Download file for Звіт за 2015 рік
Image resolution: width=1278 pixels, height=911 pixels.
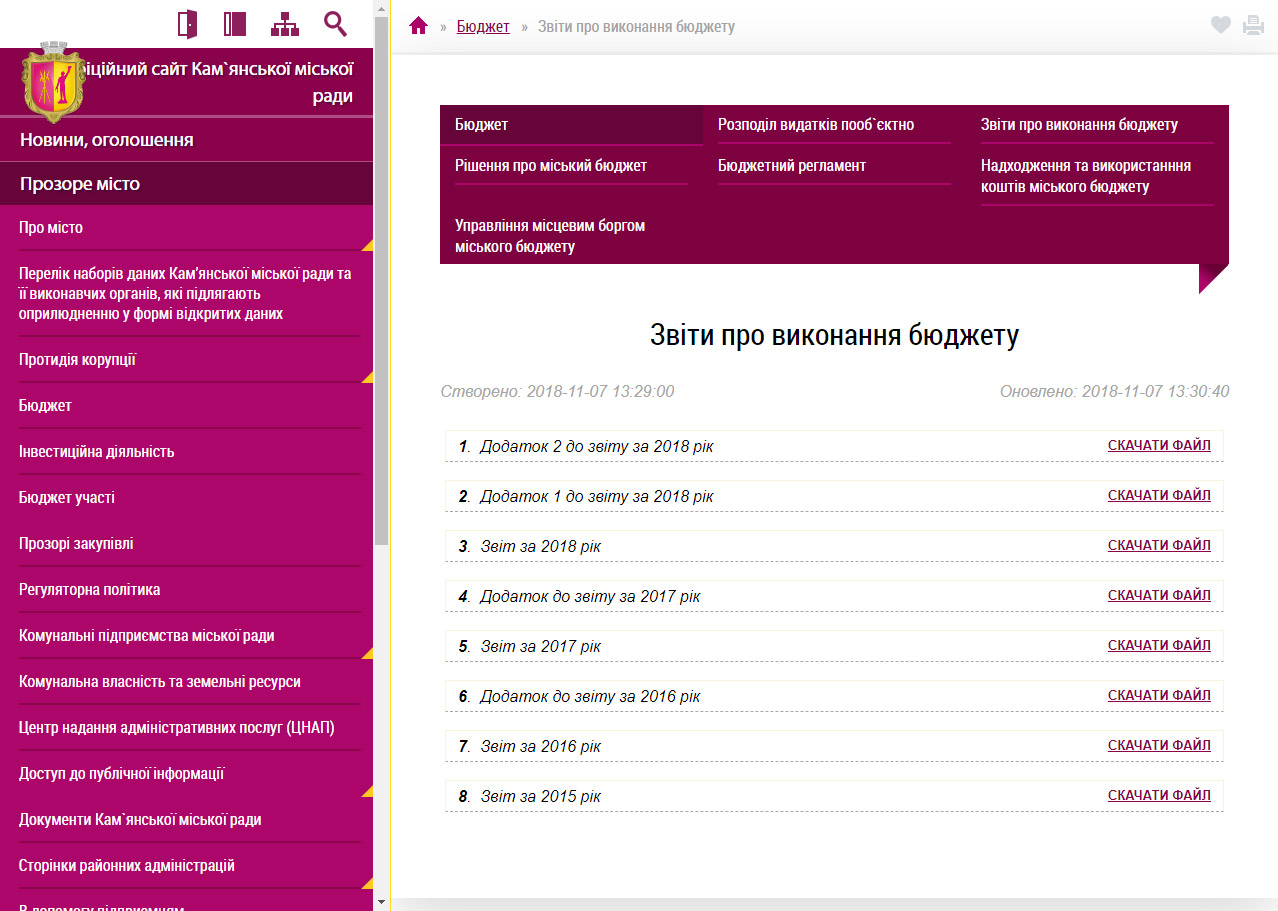[1159, 796]
